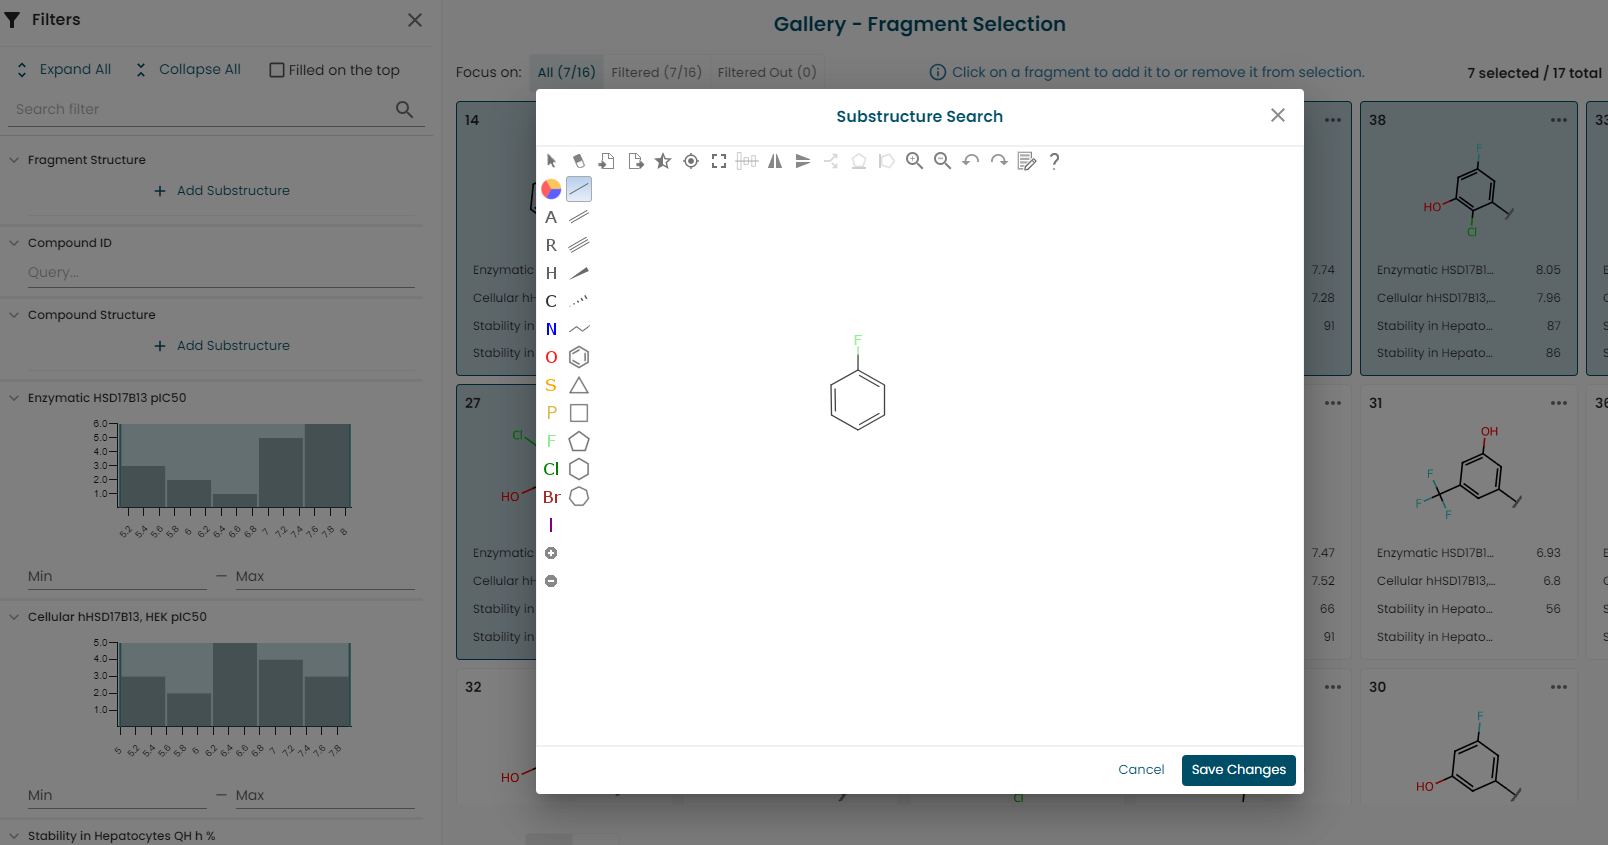The image size is (1608, 845).
Task: Cancel the Substructure Search dialog
Action: pos(1141,770)
